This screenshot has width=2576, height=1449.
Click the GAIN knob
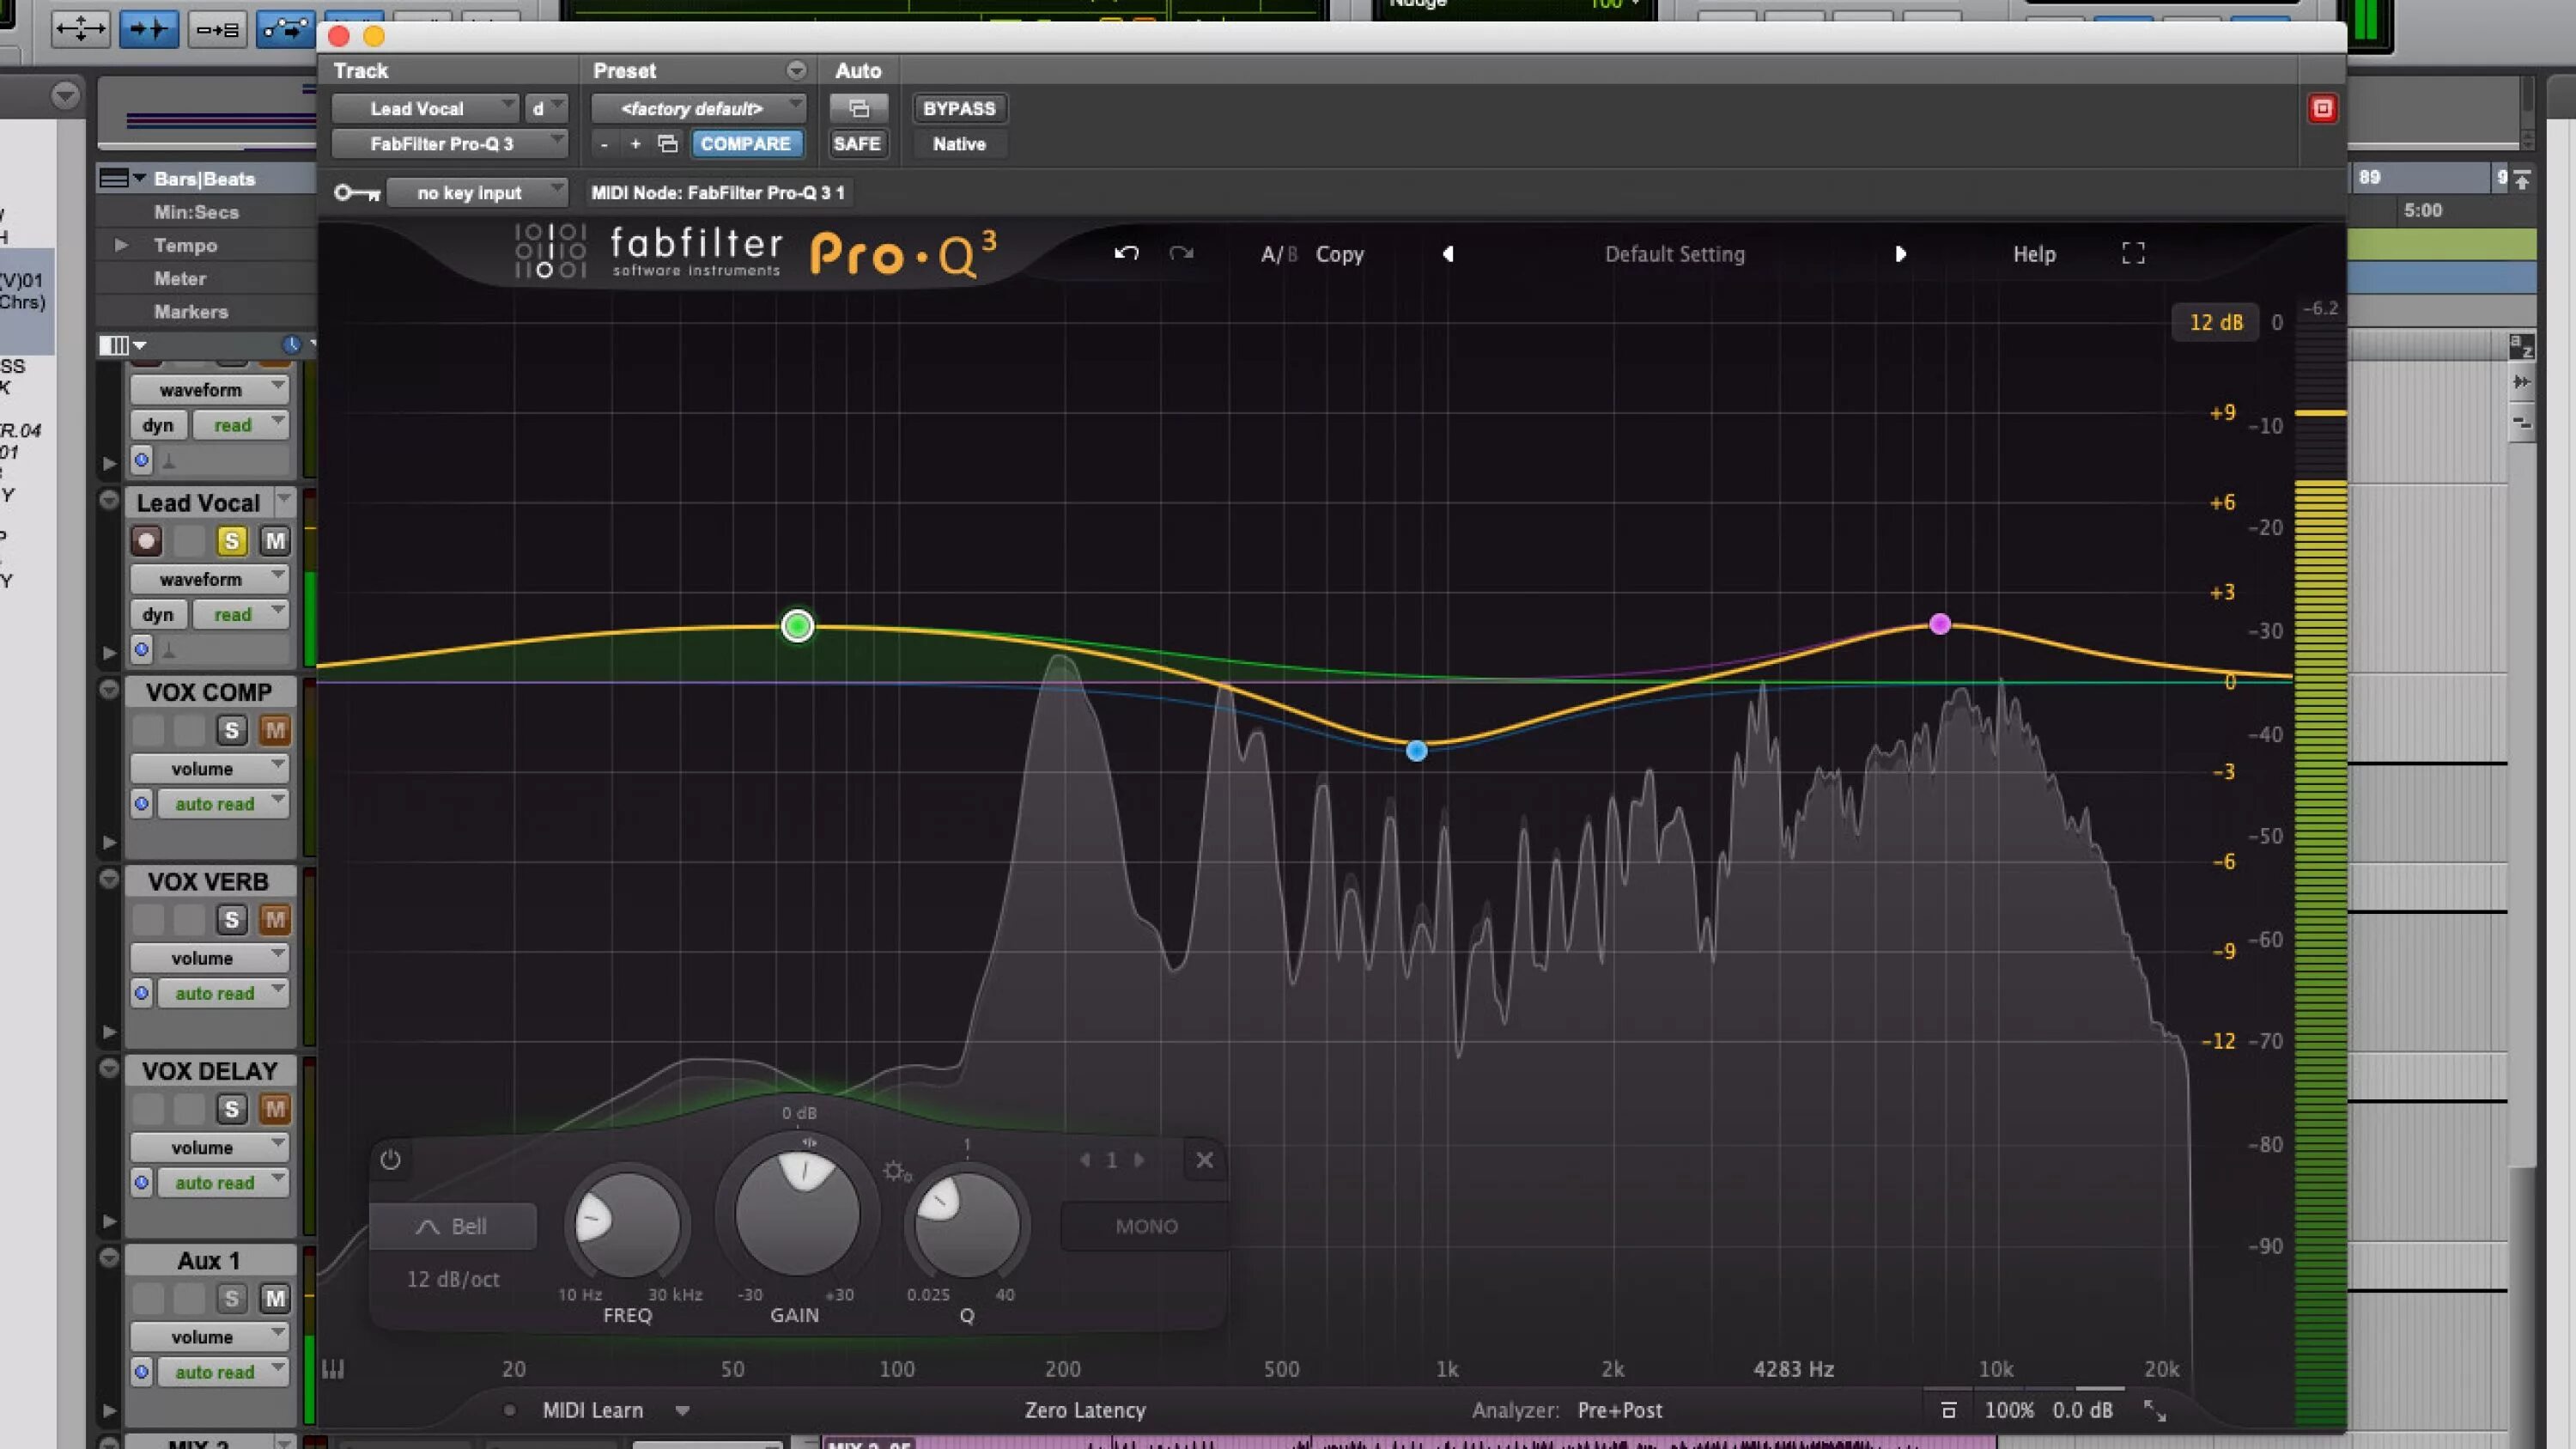point(797,1214)
